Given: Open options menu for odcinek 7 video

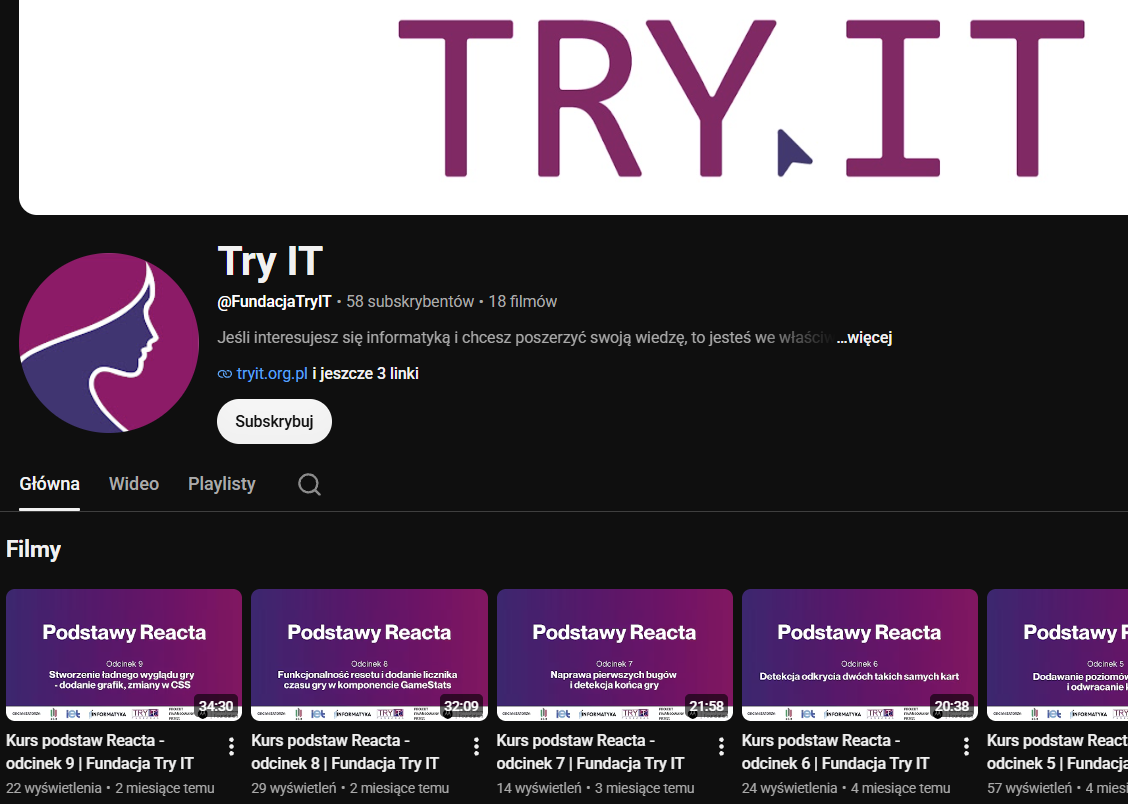Looking at the screenshot, I should click(722, 746).
